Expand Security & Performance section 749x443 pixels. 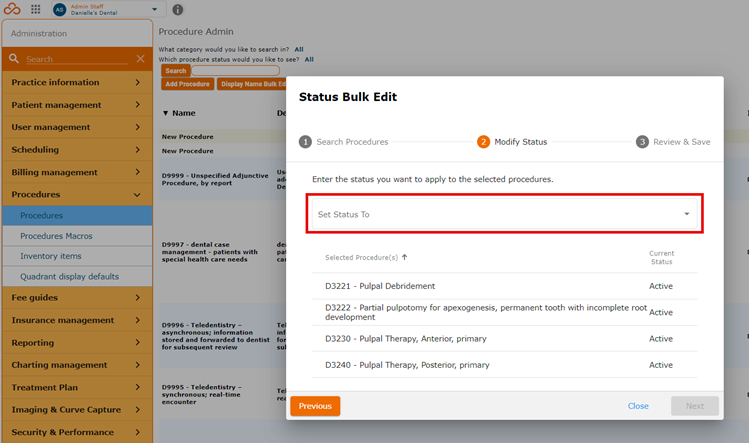(x=77, y=432)
